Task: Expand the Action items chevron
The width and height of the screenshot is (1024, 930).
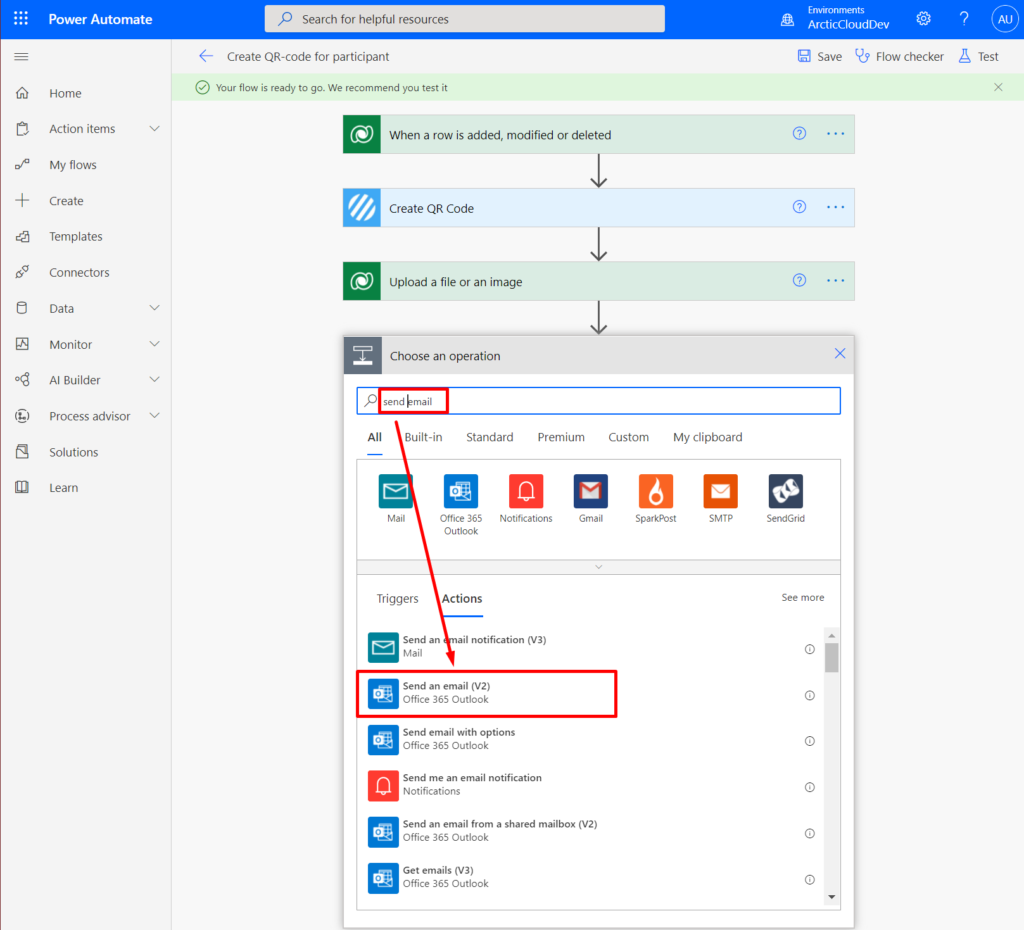Action: coord(154,129)
